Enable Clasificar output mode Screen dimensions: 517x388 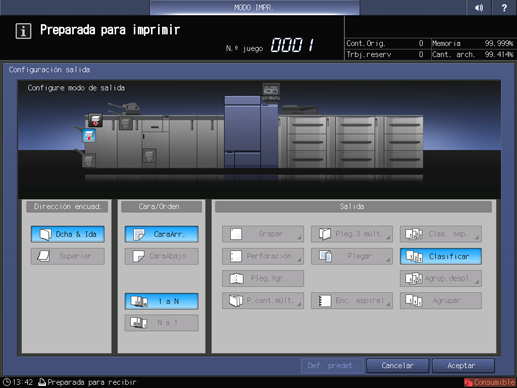coord(441,256)
